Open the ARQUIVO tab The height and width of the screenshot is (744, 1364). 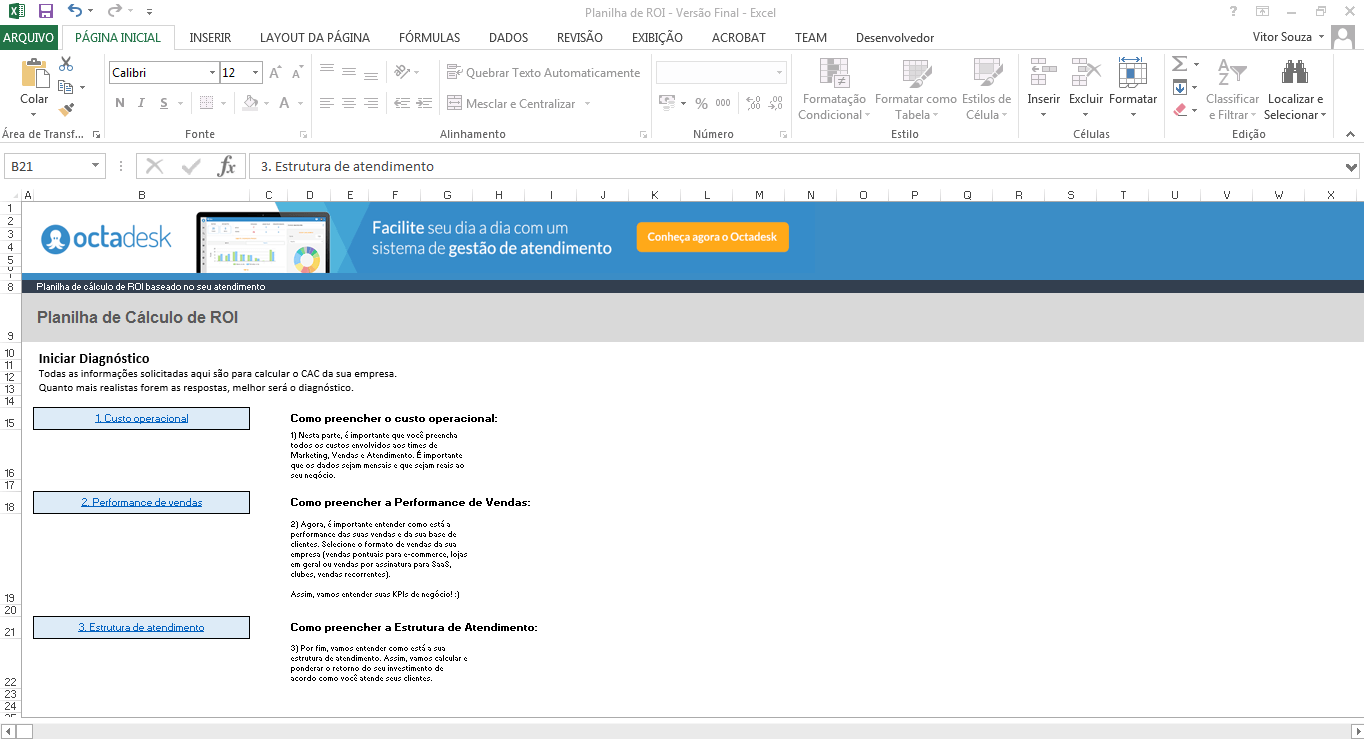click(x=29, y=37)
